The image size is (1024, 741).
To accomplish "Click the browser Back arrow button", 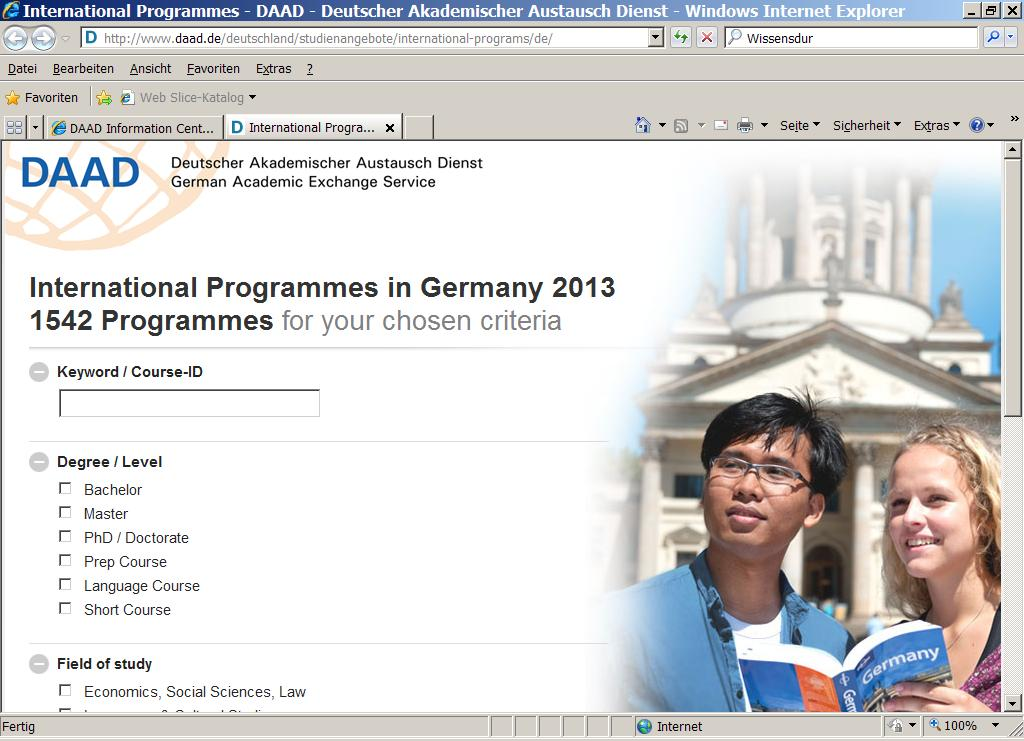I will 15,39.
